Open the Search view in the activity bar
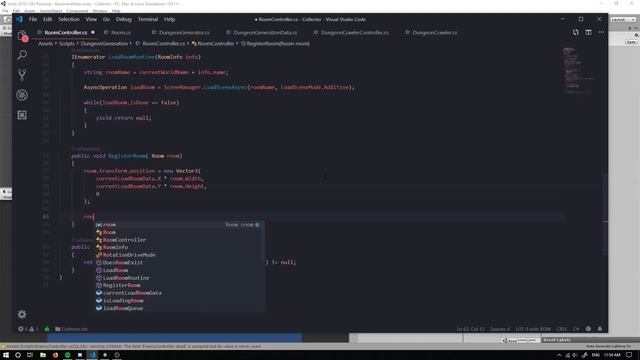Image resolution: width=640 pixels, height=360 pixels. point(22,55)
